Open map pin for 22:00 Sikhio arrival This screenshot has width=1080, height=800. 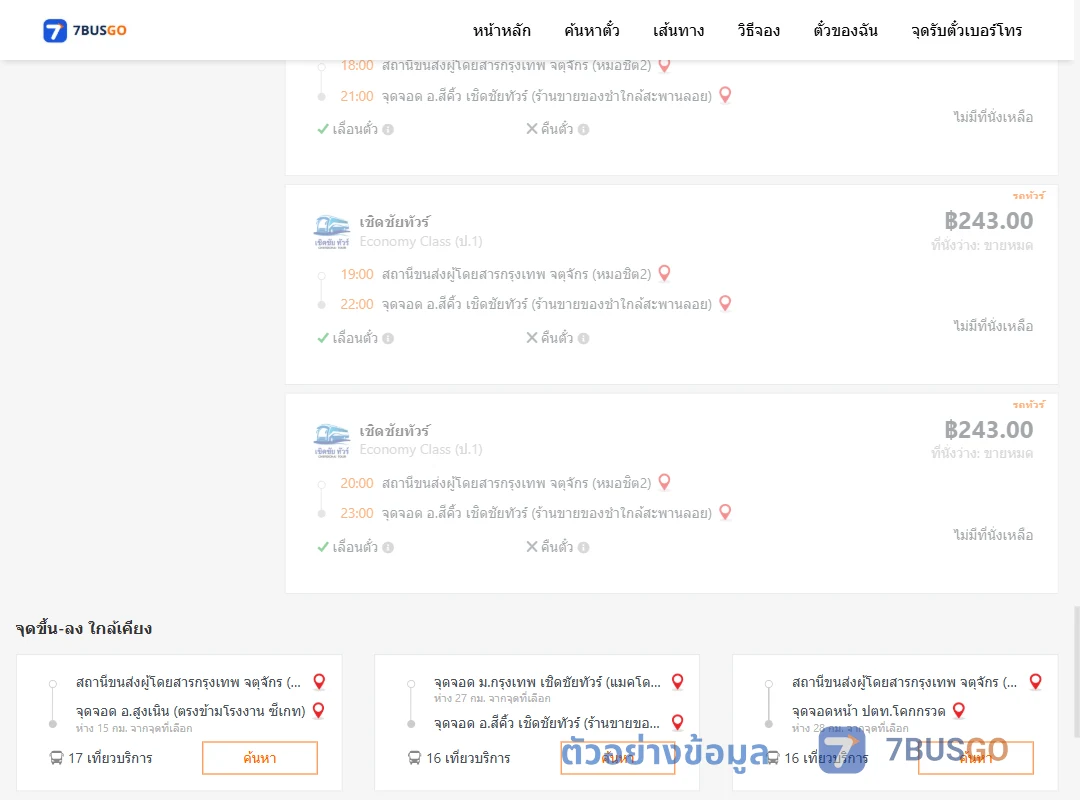725,303
